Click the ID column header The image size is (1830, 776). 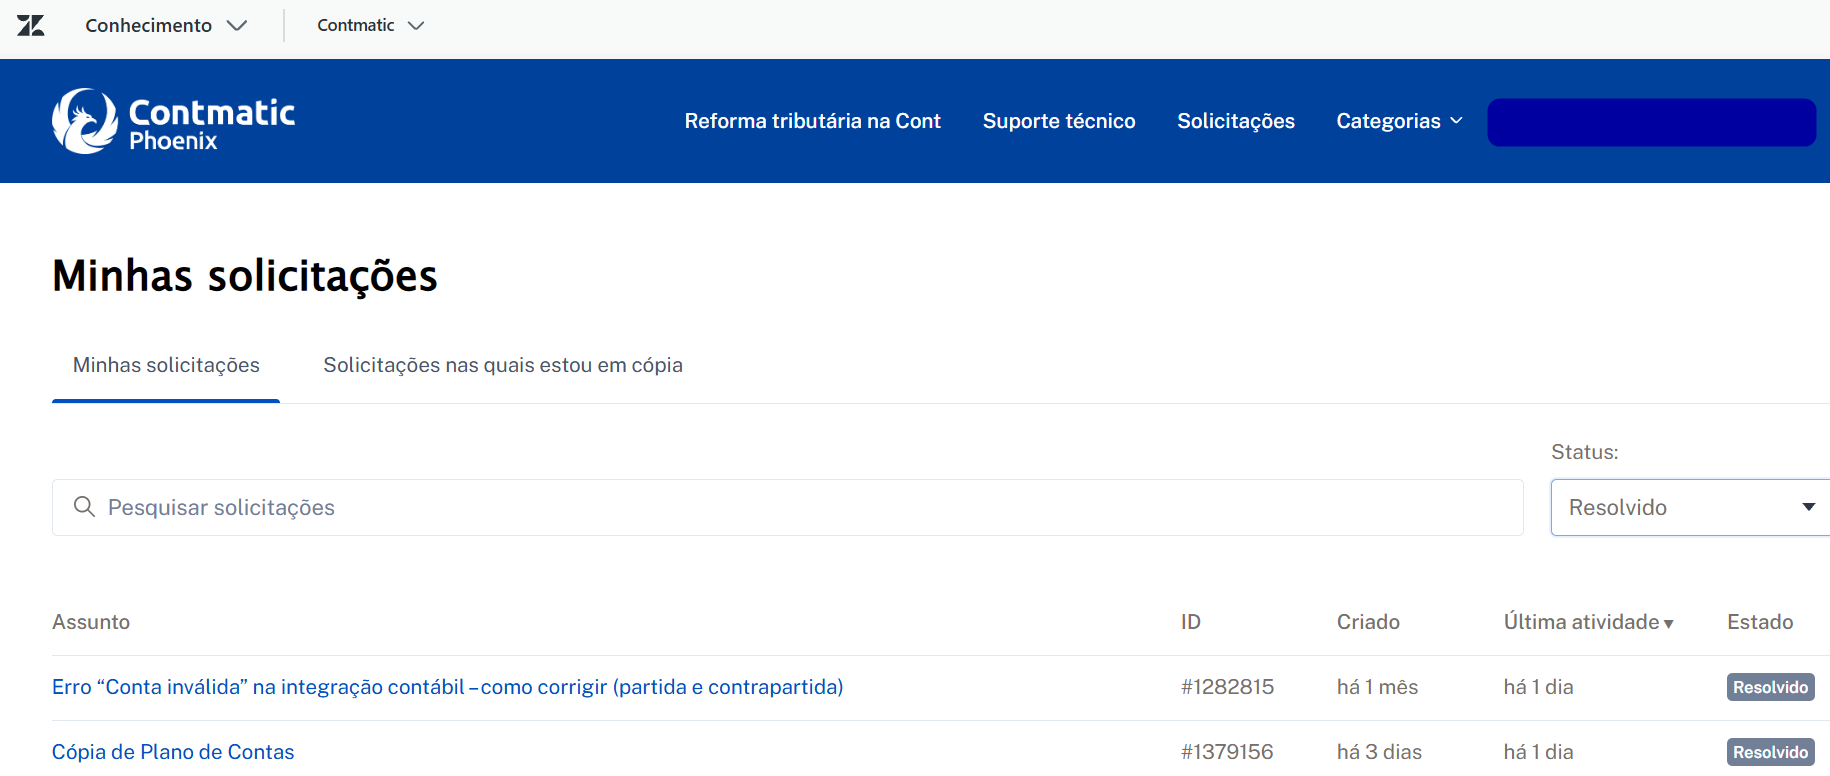pos(1190,622)
